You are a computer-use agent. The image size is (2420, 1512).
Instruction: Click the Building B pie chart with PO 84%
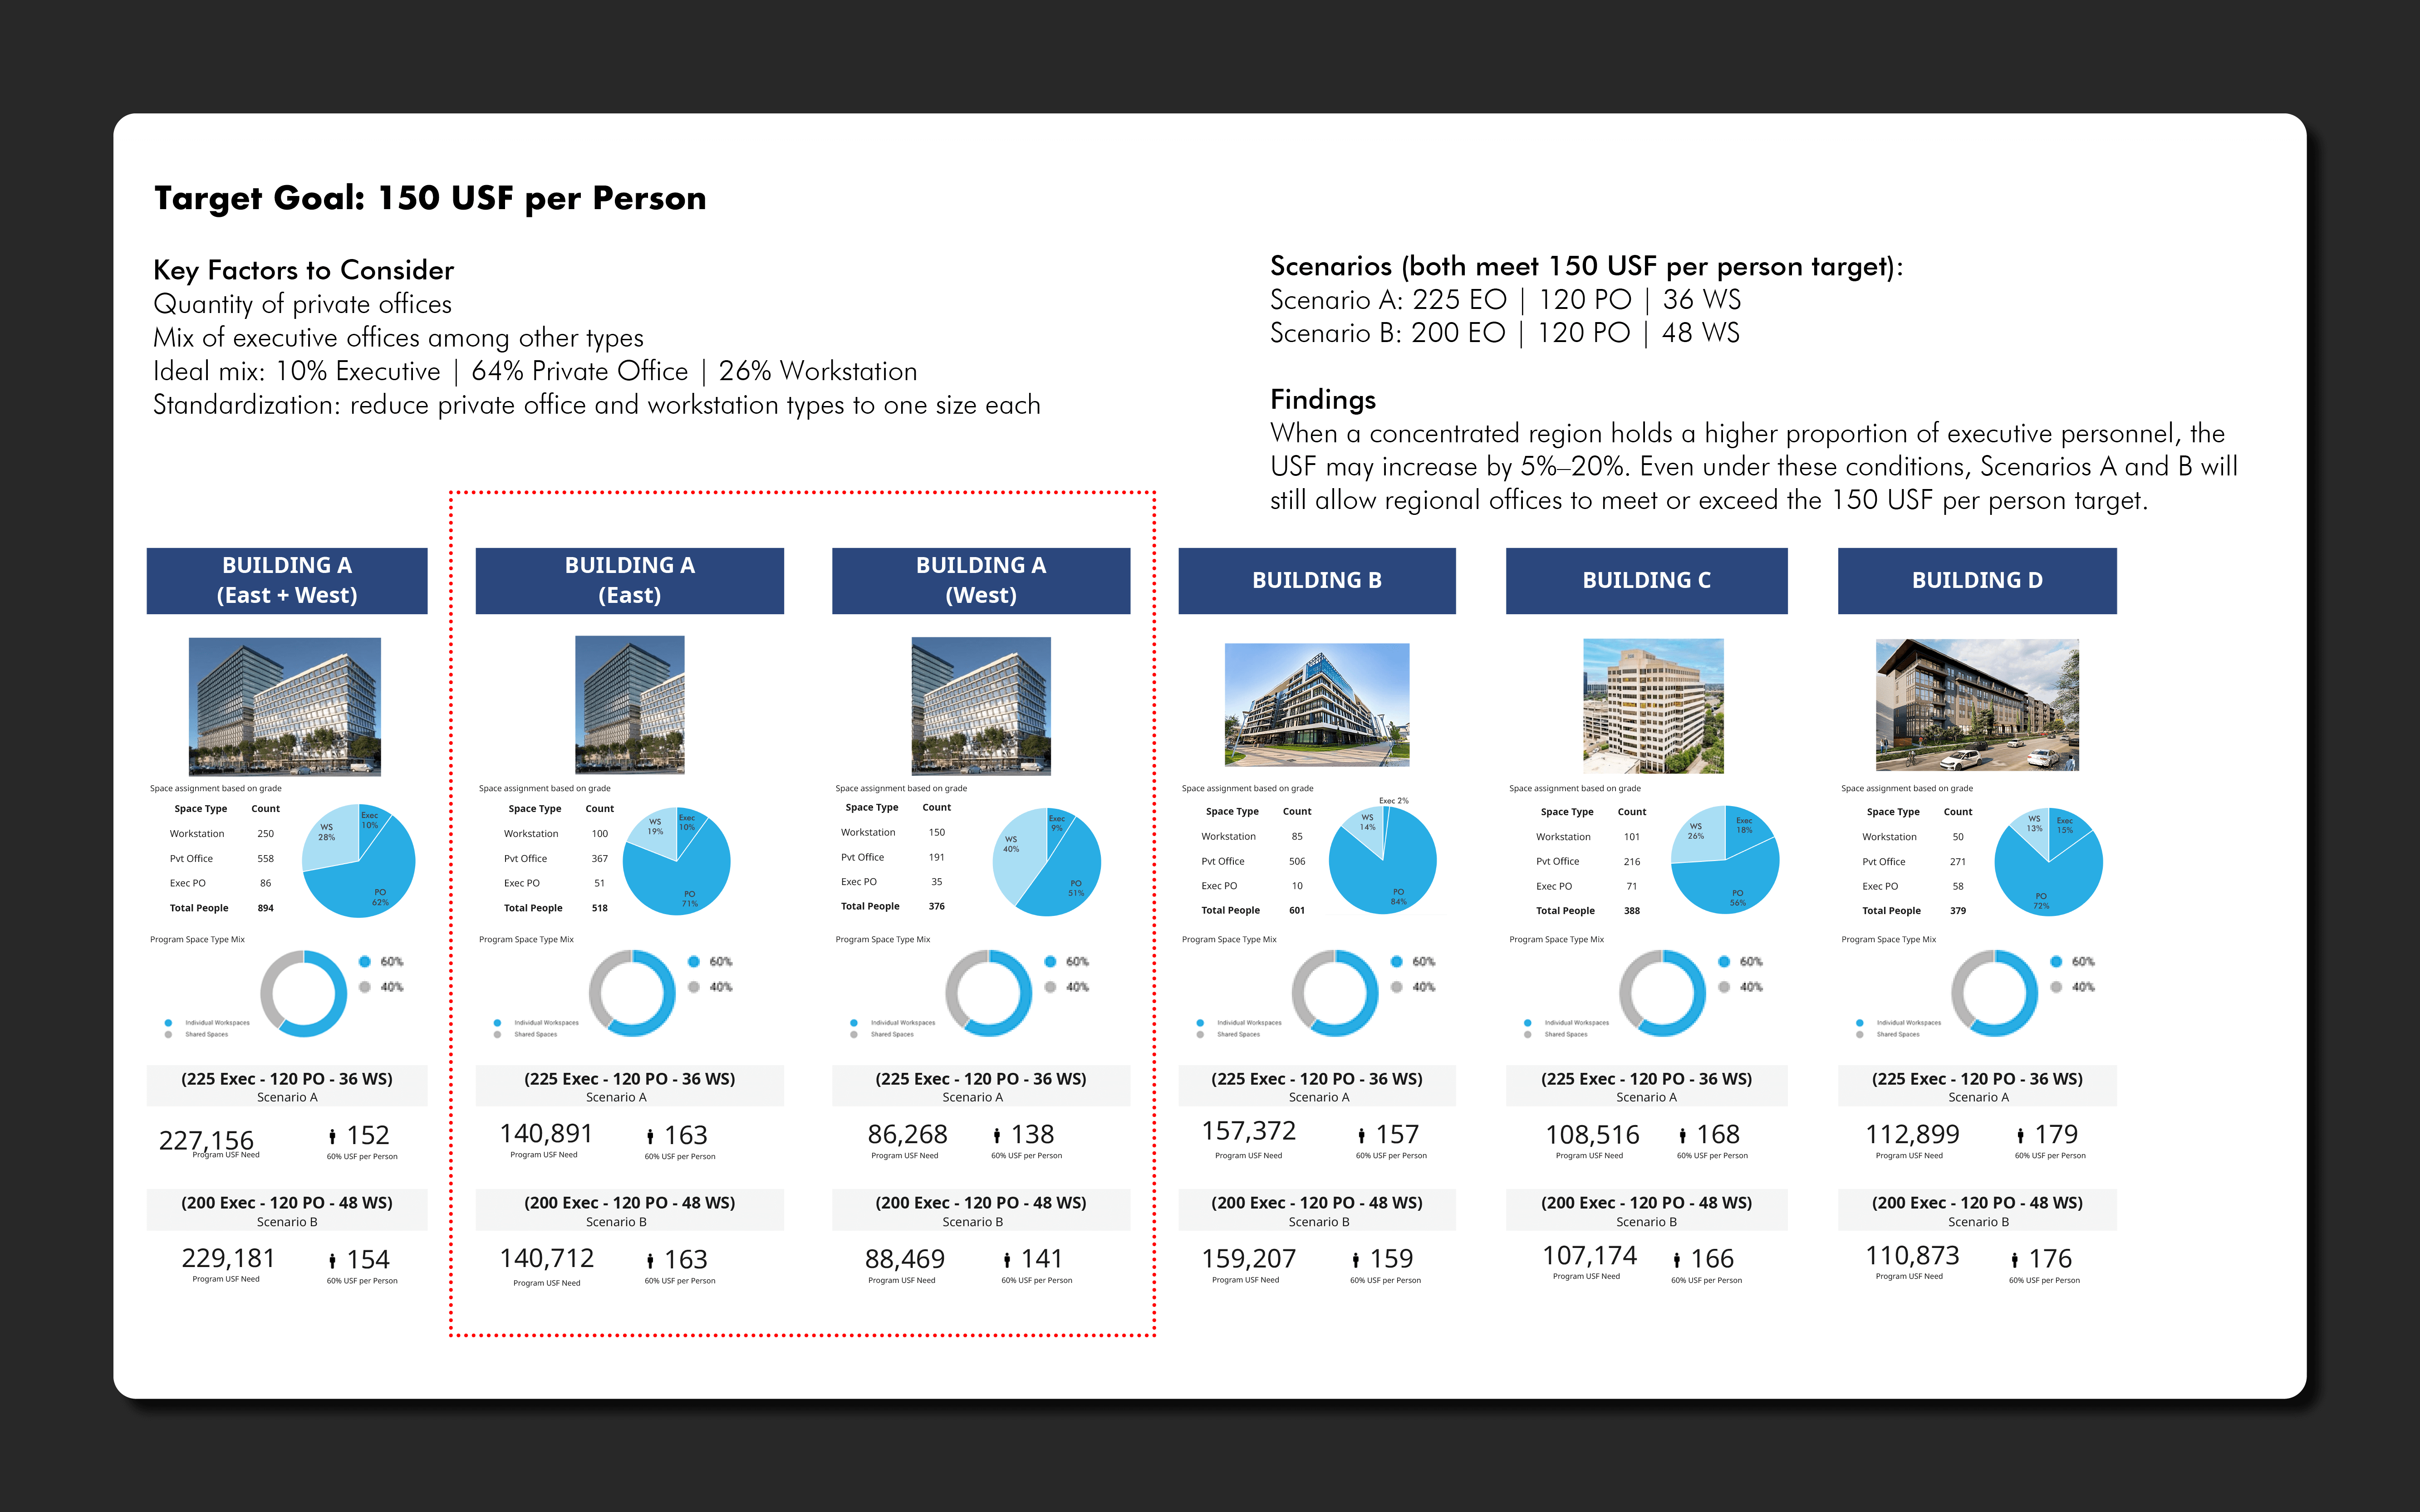click(x=1383, y=861)
